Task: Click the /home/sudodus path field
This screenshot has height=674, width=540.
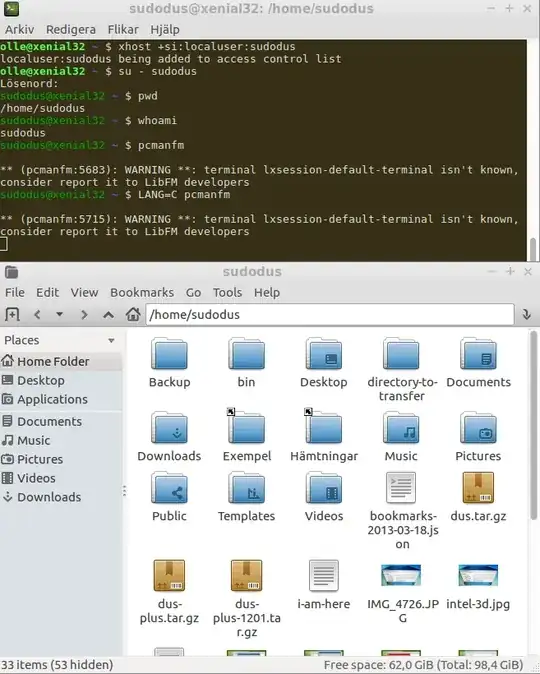Action: 330,315
